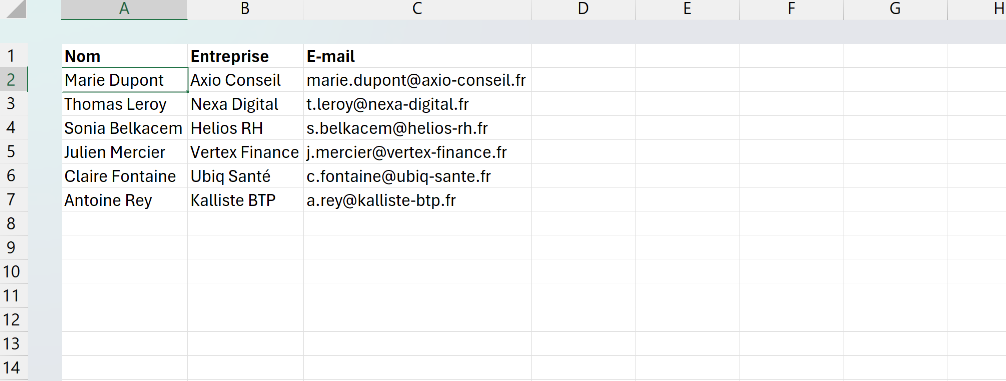Select the whole sheet with the corner triangle

click(15, 9)
